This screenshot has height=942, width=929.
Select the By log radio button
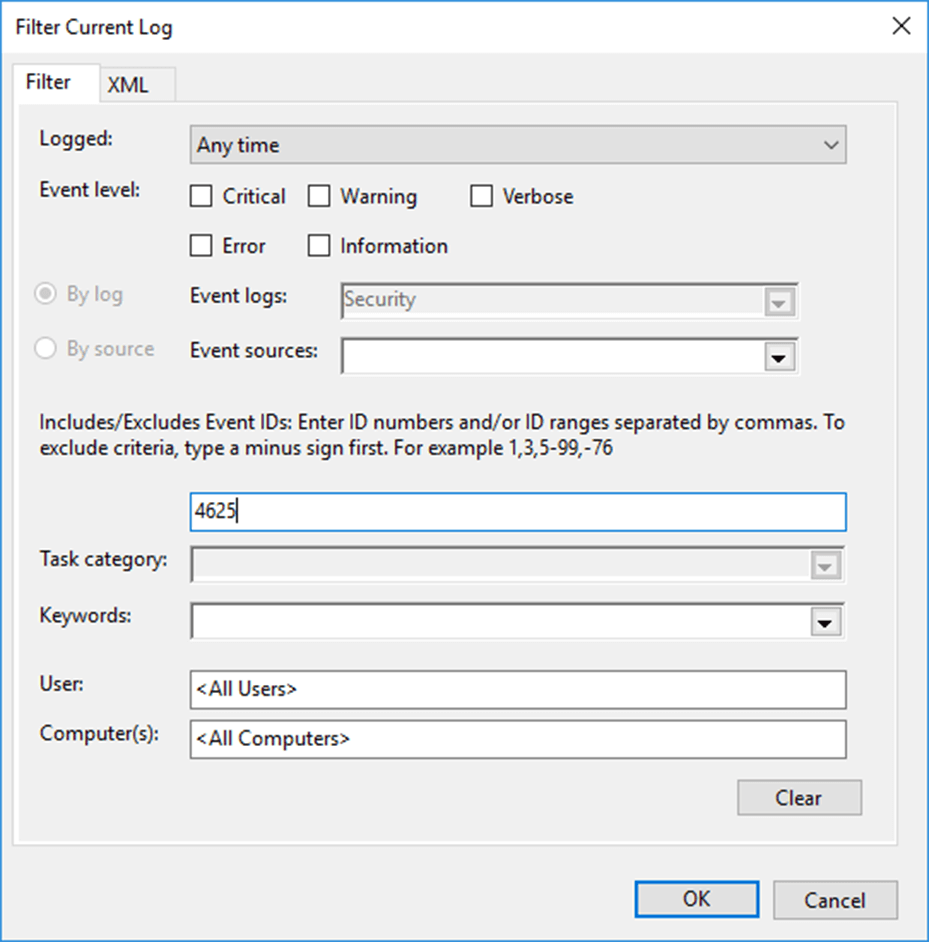45,294
